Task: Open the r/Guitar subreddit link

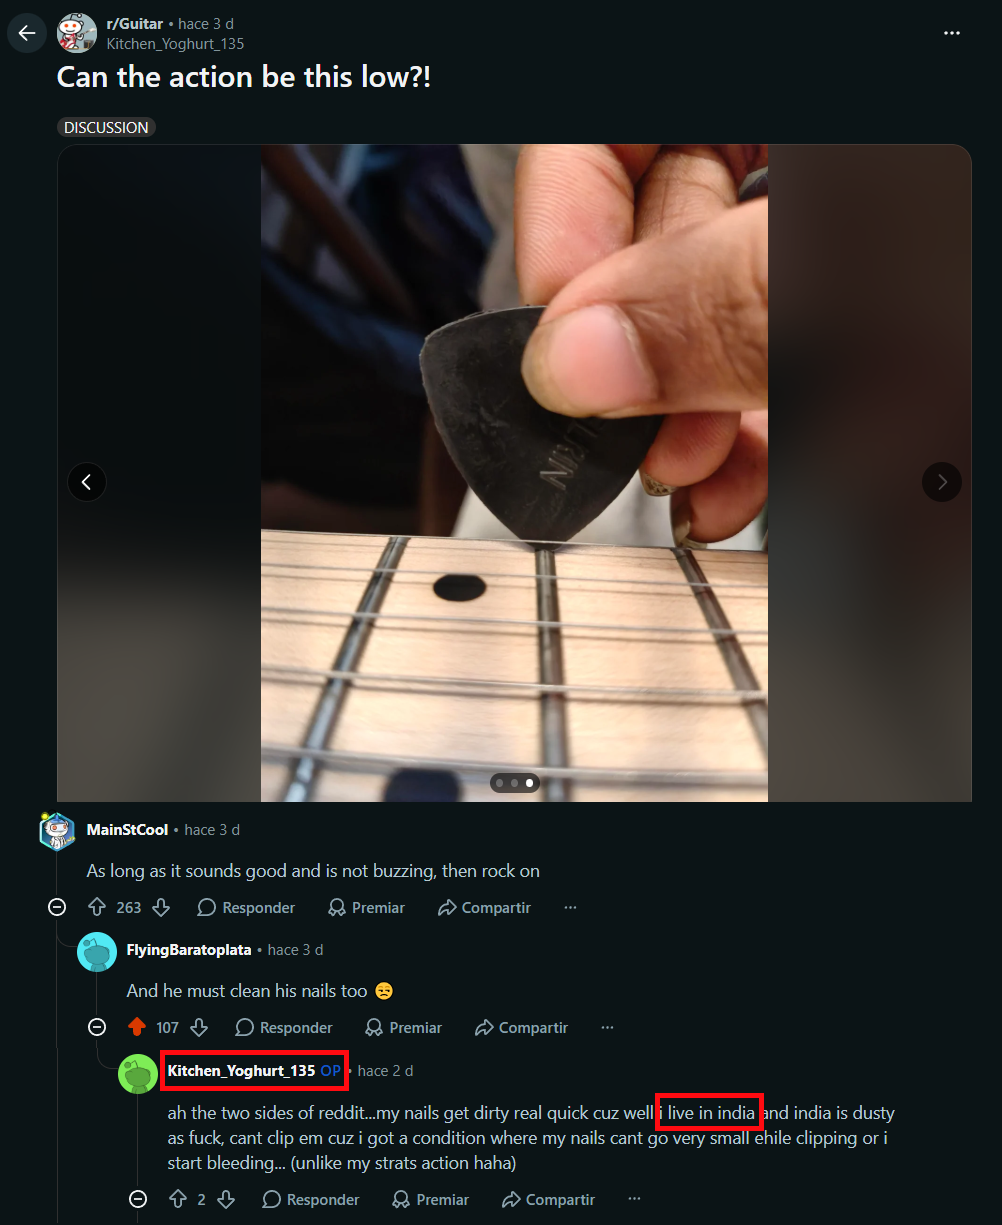Action: tap(134, 24)
